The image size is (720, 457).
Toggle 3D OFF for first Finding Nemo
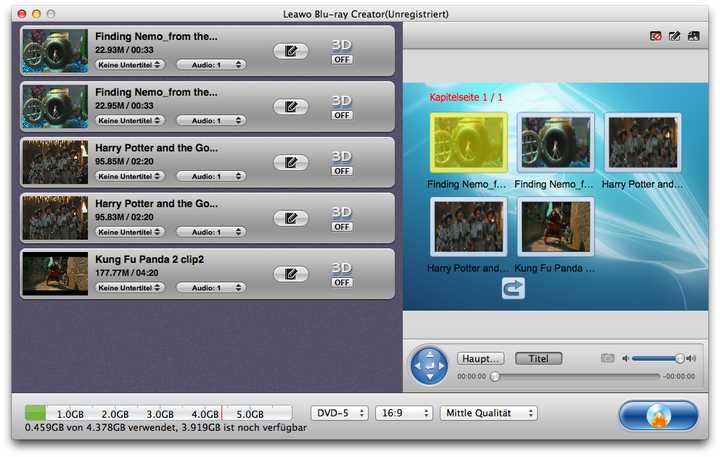(x=342, y=59)
